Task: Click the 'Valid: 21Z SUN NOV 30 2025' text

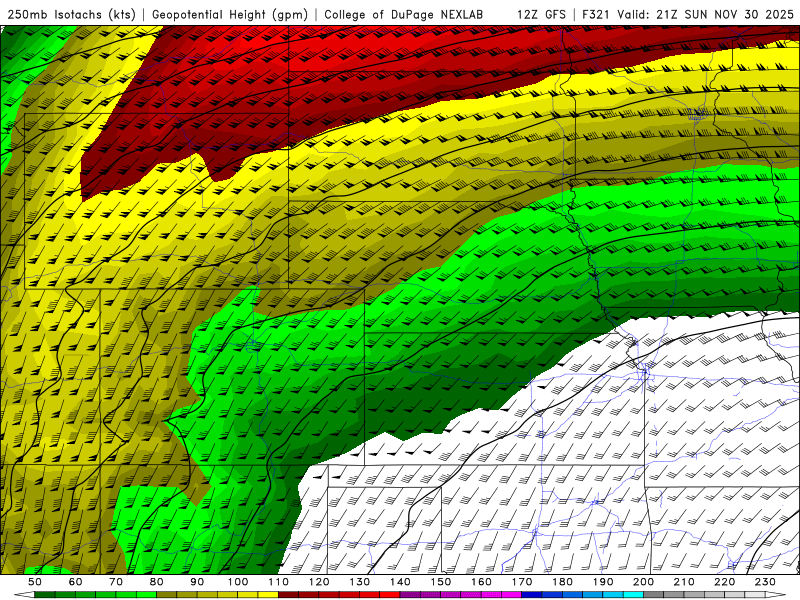Action: point(705,15)
